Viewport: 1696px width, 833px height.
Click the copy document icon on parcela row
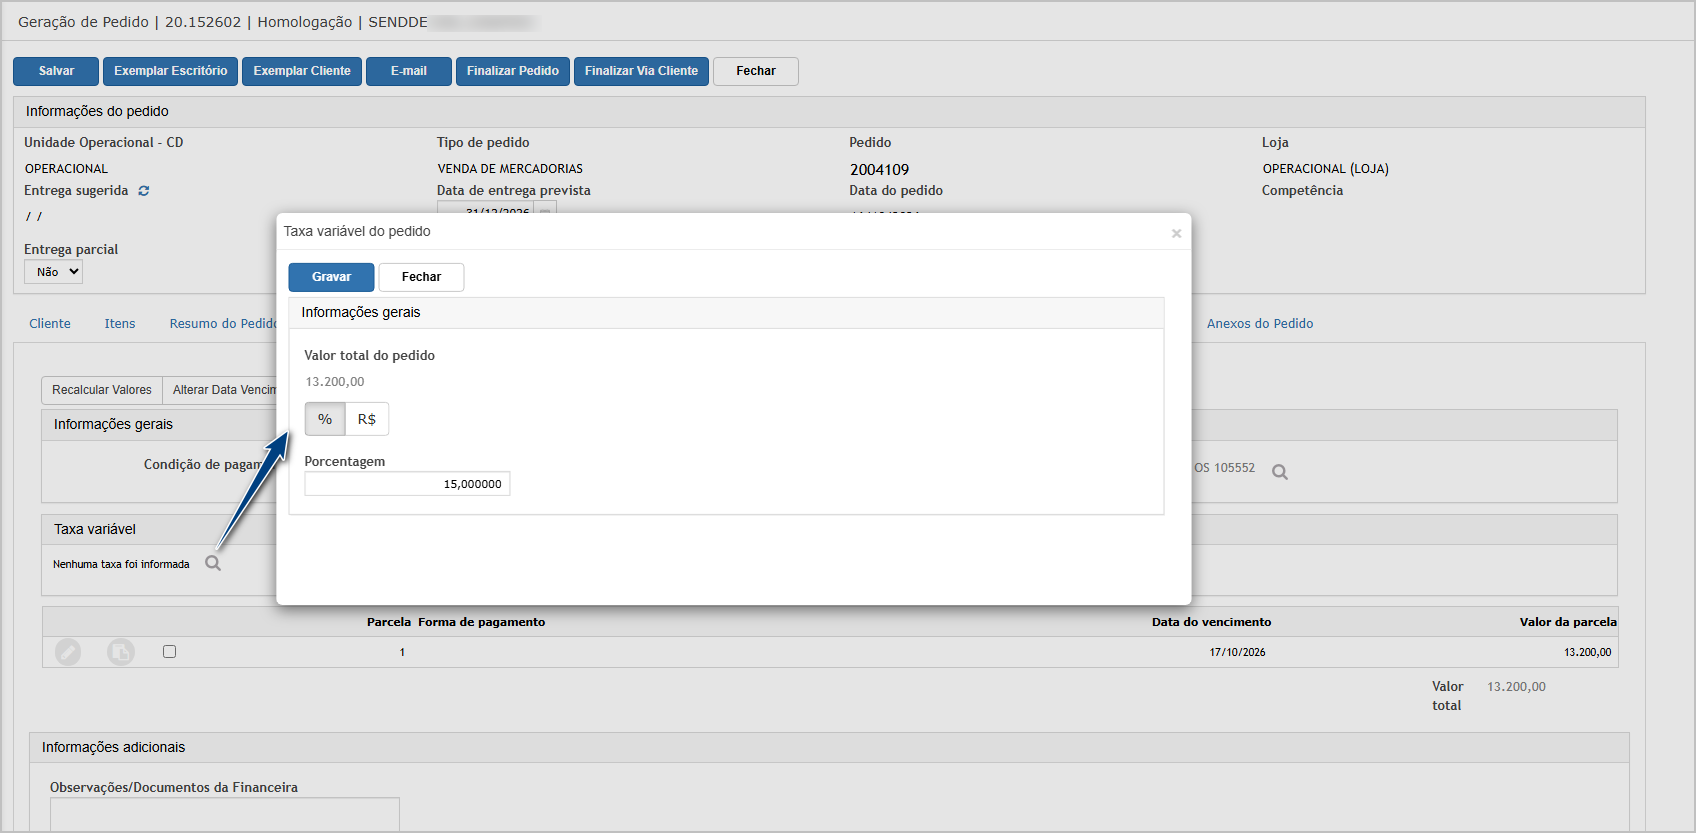121,652
